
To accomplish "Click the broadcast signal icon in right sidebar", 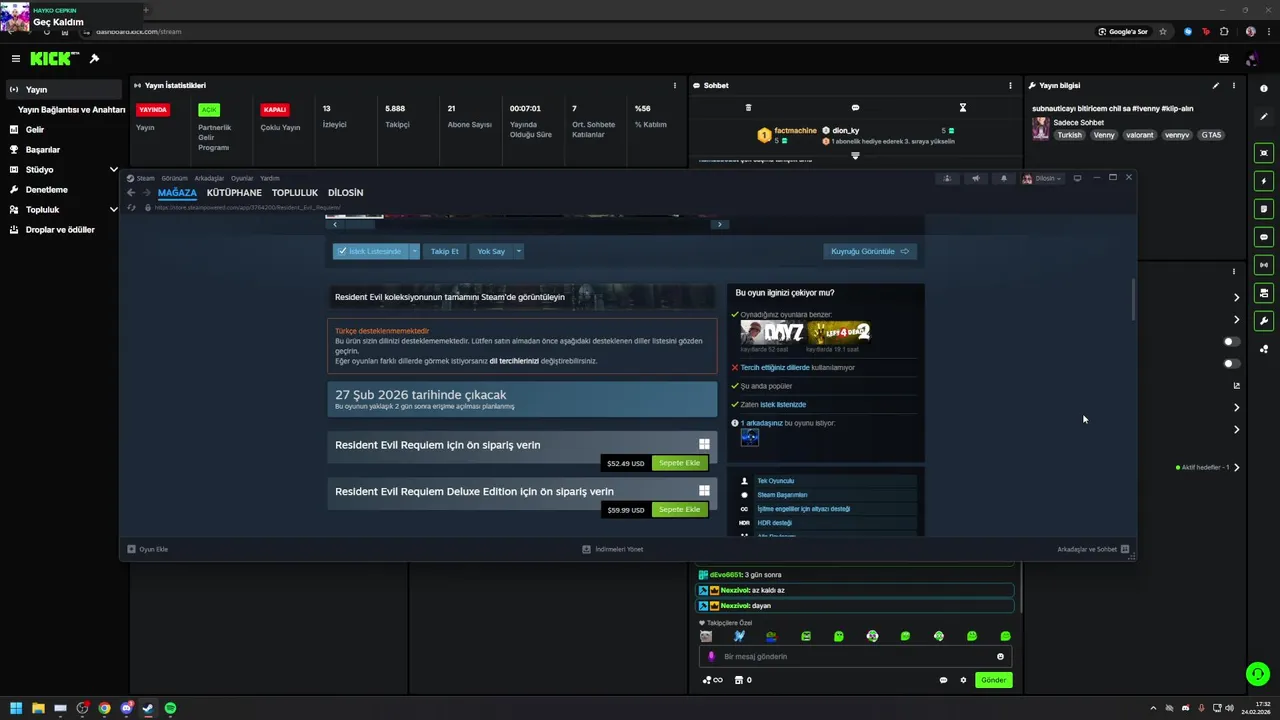I will pos(1264,265).
